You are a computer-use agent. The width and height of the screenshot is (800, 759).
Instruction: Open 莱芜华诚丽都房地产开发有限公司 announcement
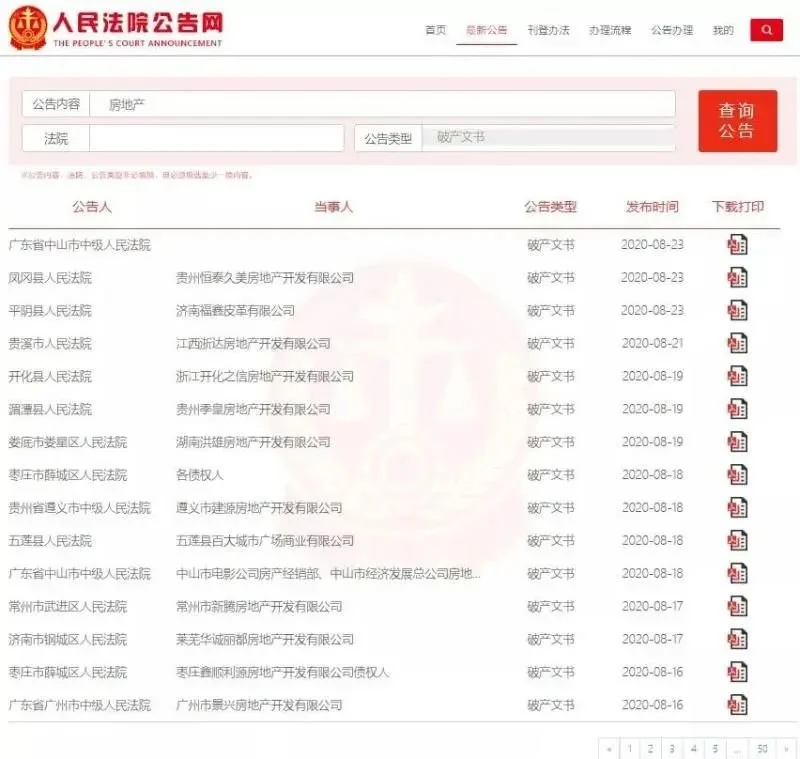265,640
